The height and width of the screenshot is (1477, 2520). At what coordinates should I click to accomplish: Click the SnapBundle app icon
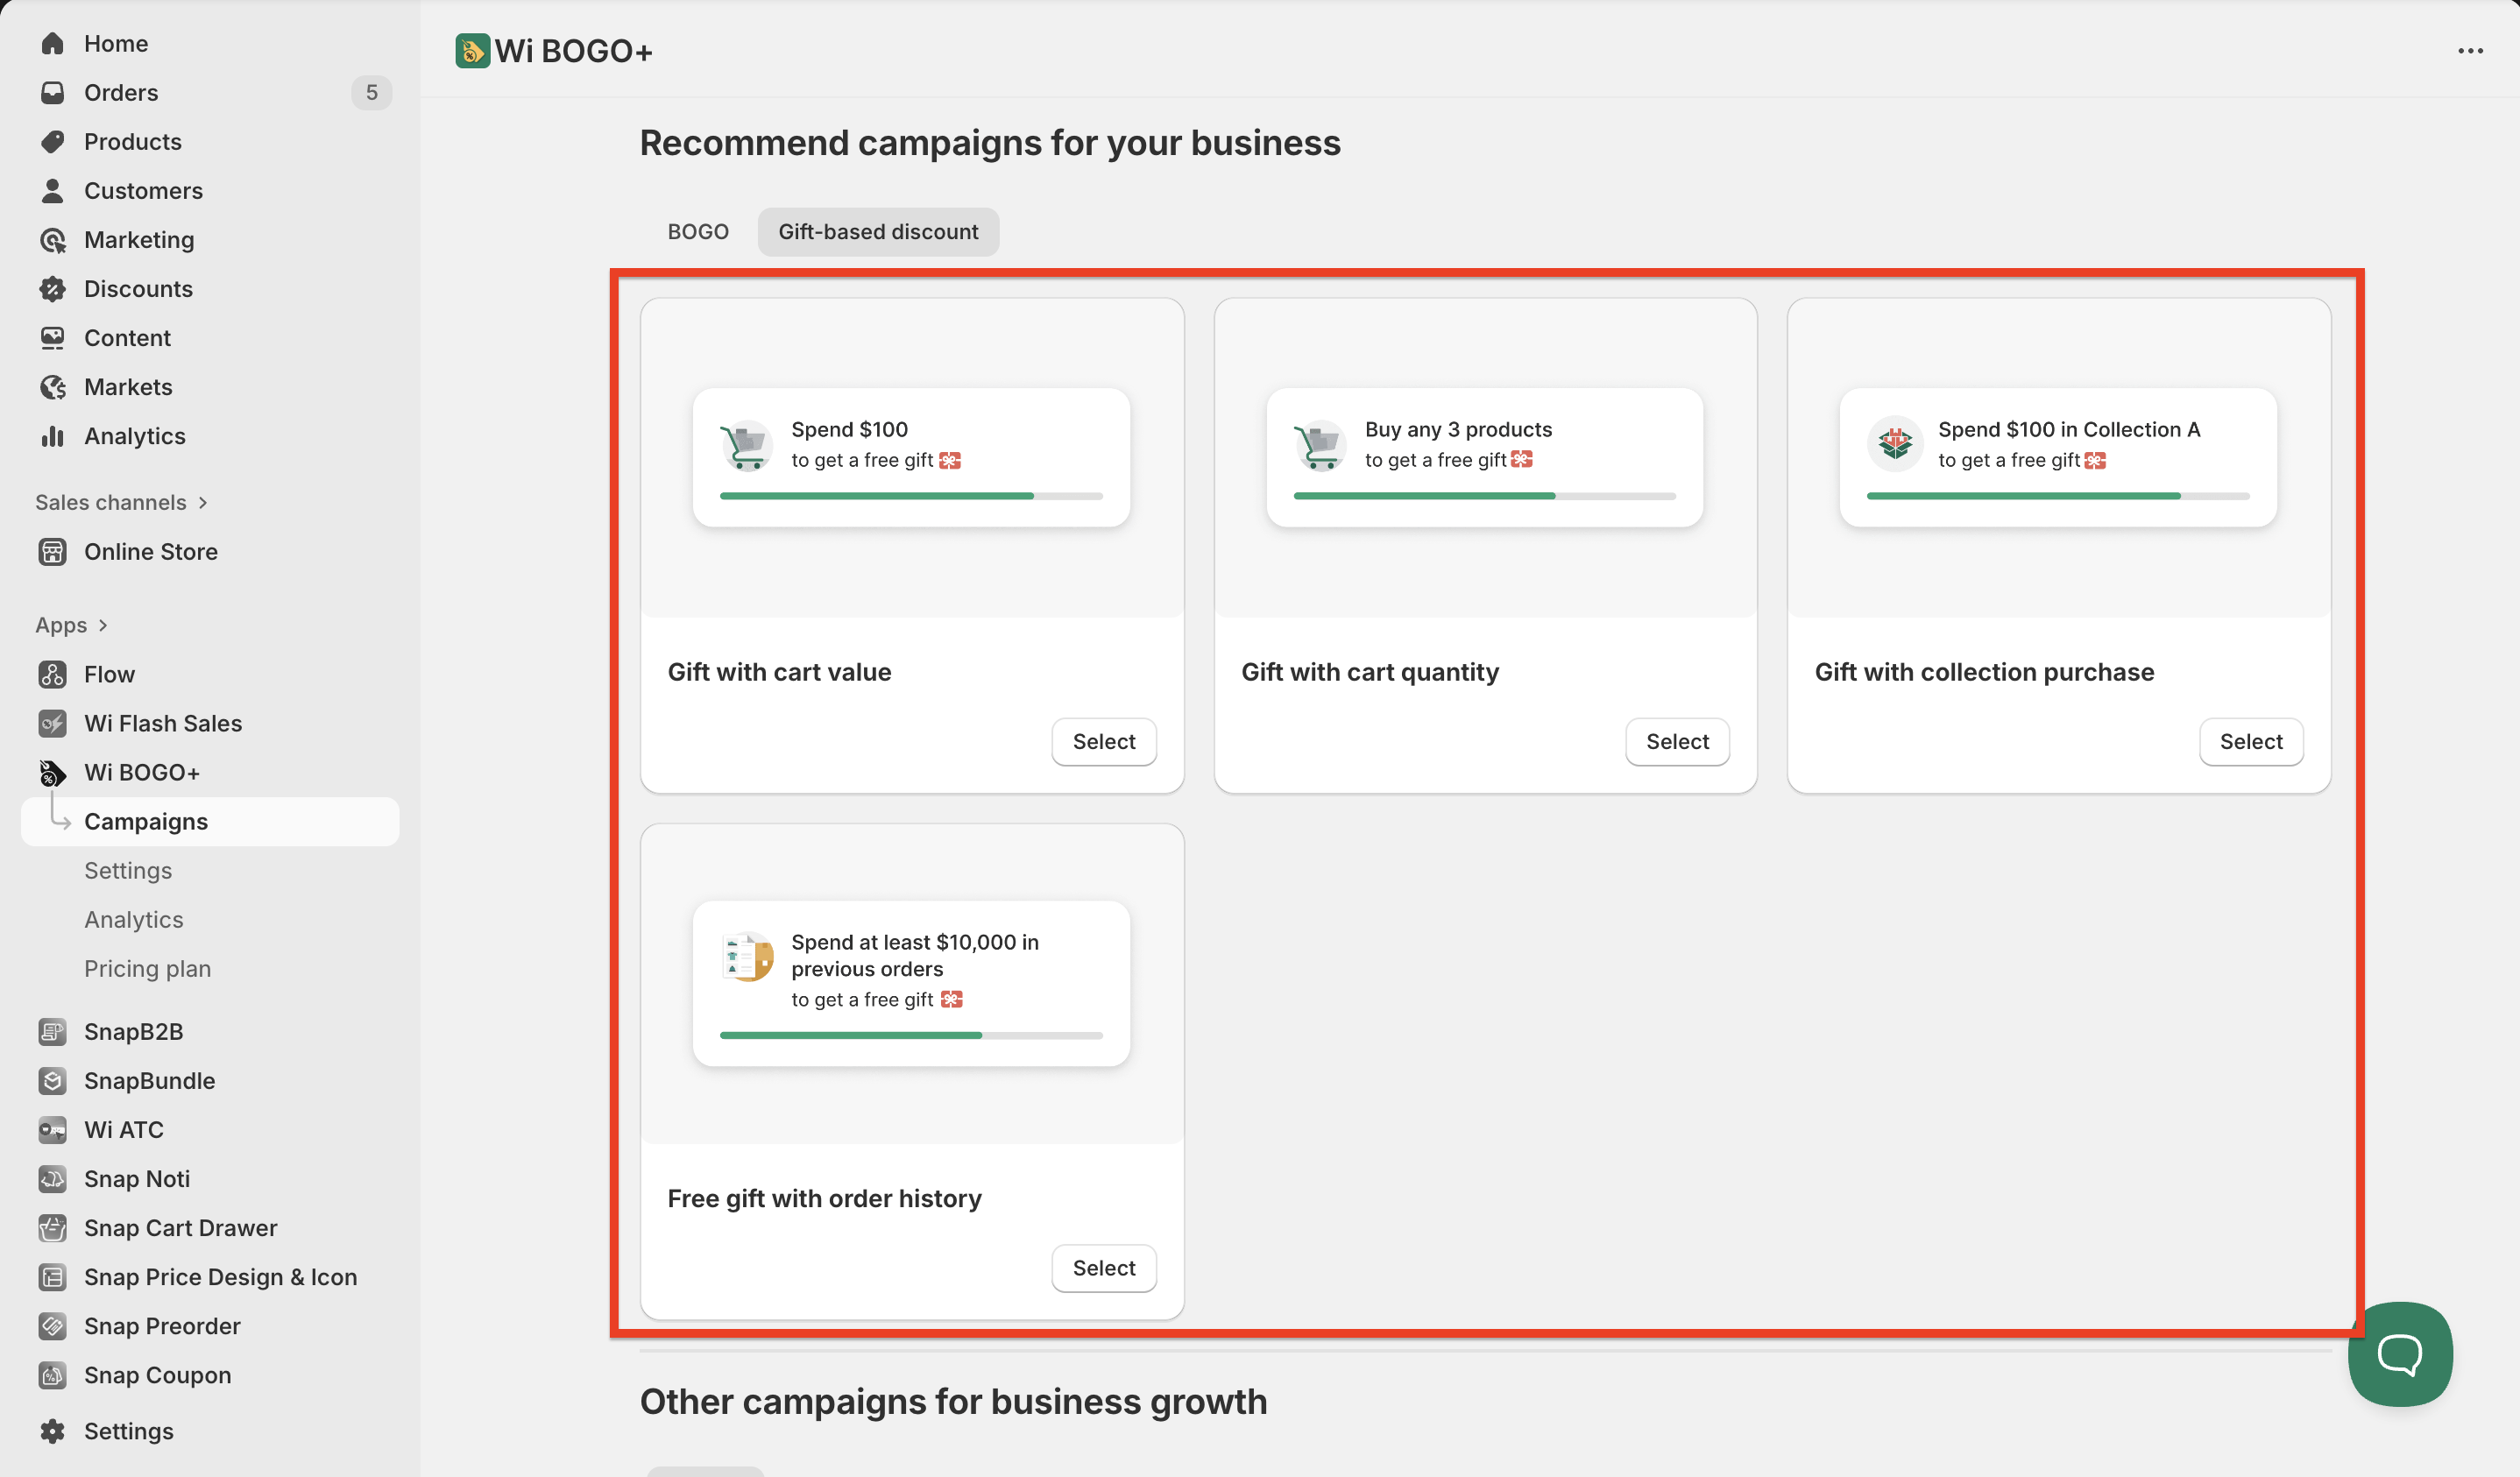tap(53, 1080)
